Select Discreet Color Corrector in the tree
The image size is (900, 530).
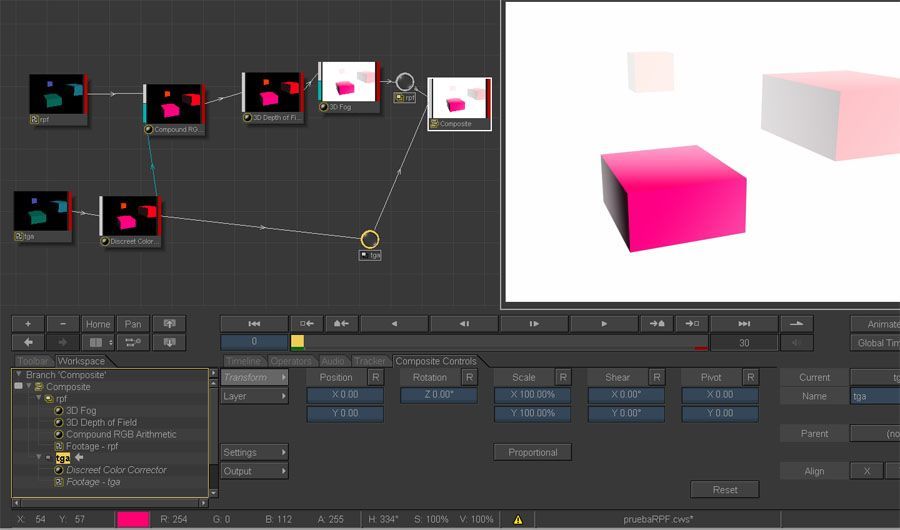(116, 470)
